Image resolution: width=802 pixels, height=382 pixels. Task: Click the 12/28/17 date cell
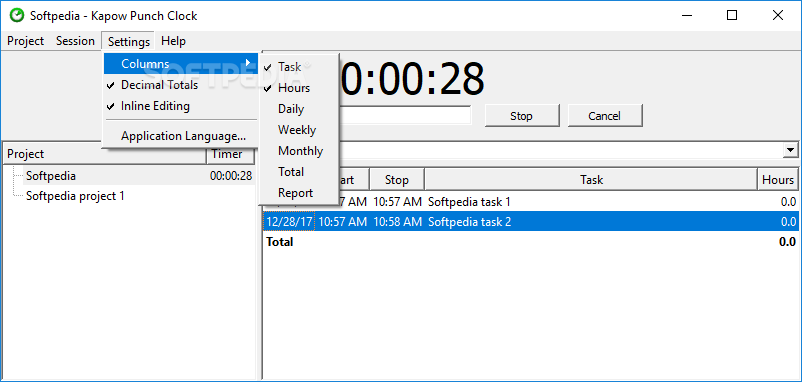289,222
